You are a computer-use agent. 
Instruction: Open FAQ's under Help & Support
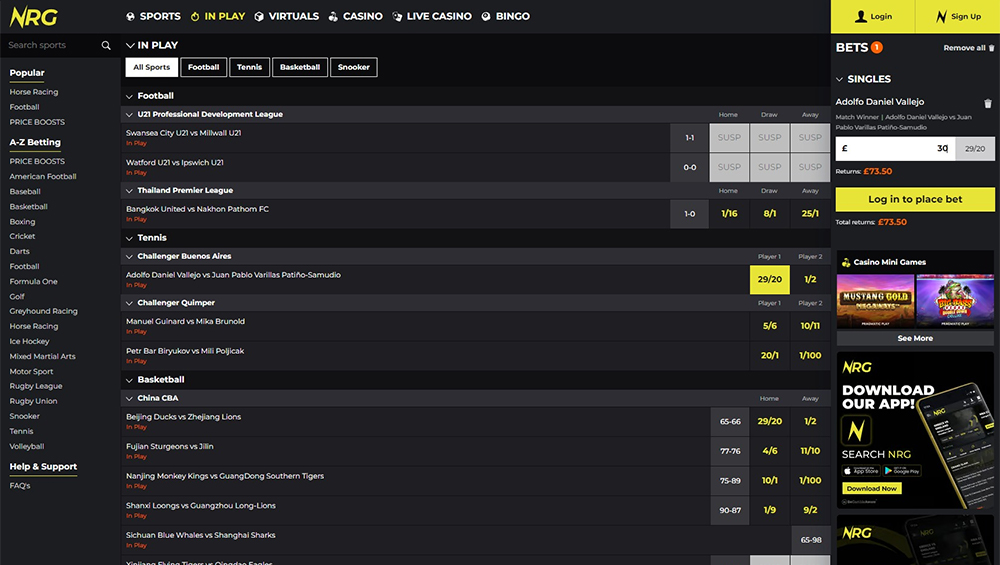(x=20, y=486)
